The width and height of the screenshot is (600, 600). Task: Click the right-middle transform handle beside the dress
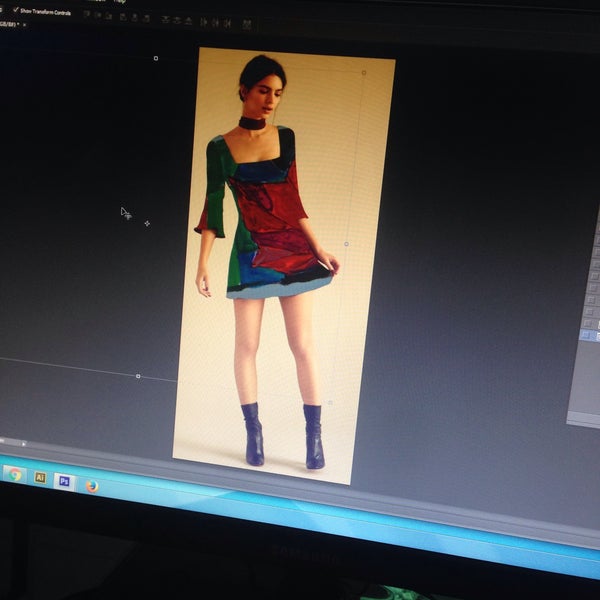[346, 244]
